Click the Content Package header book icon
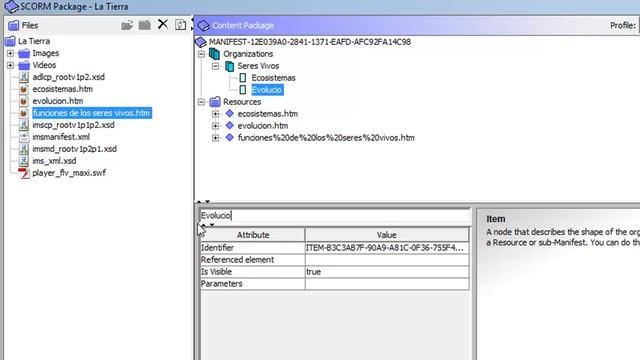 tap(203, 26)
